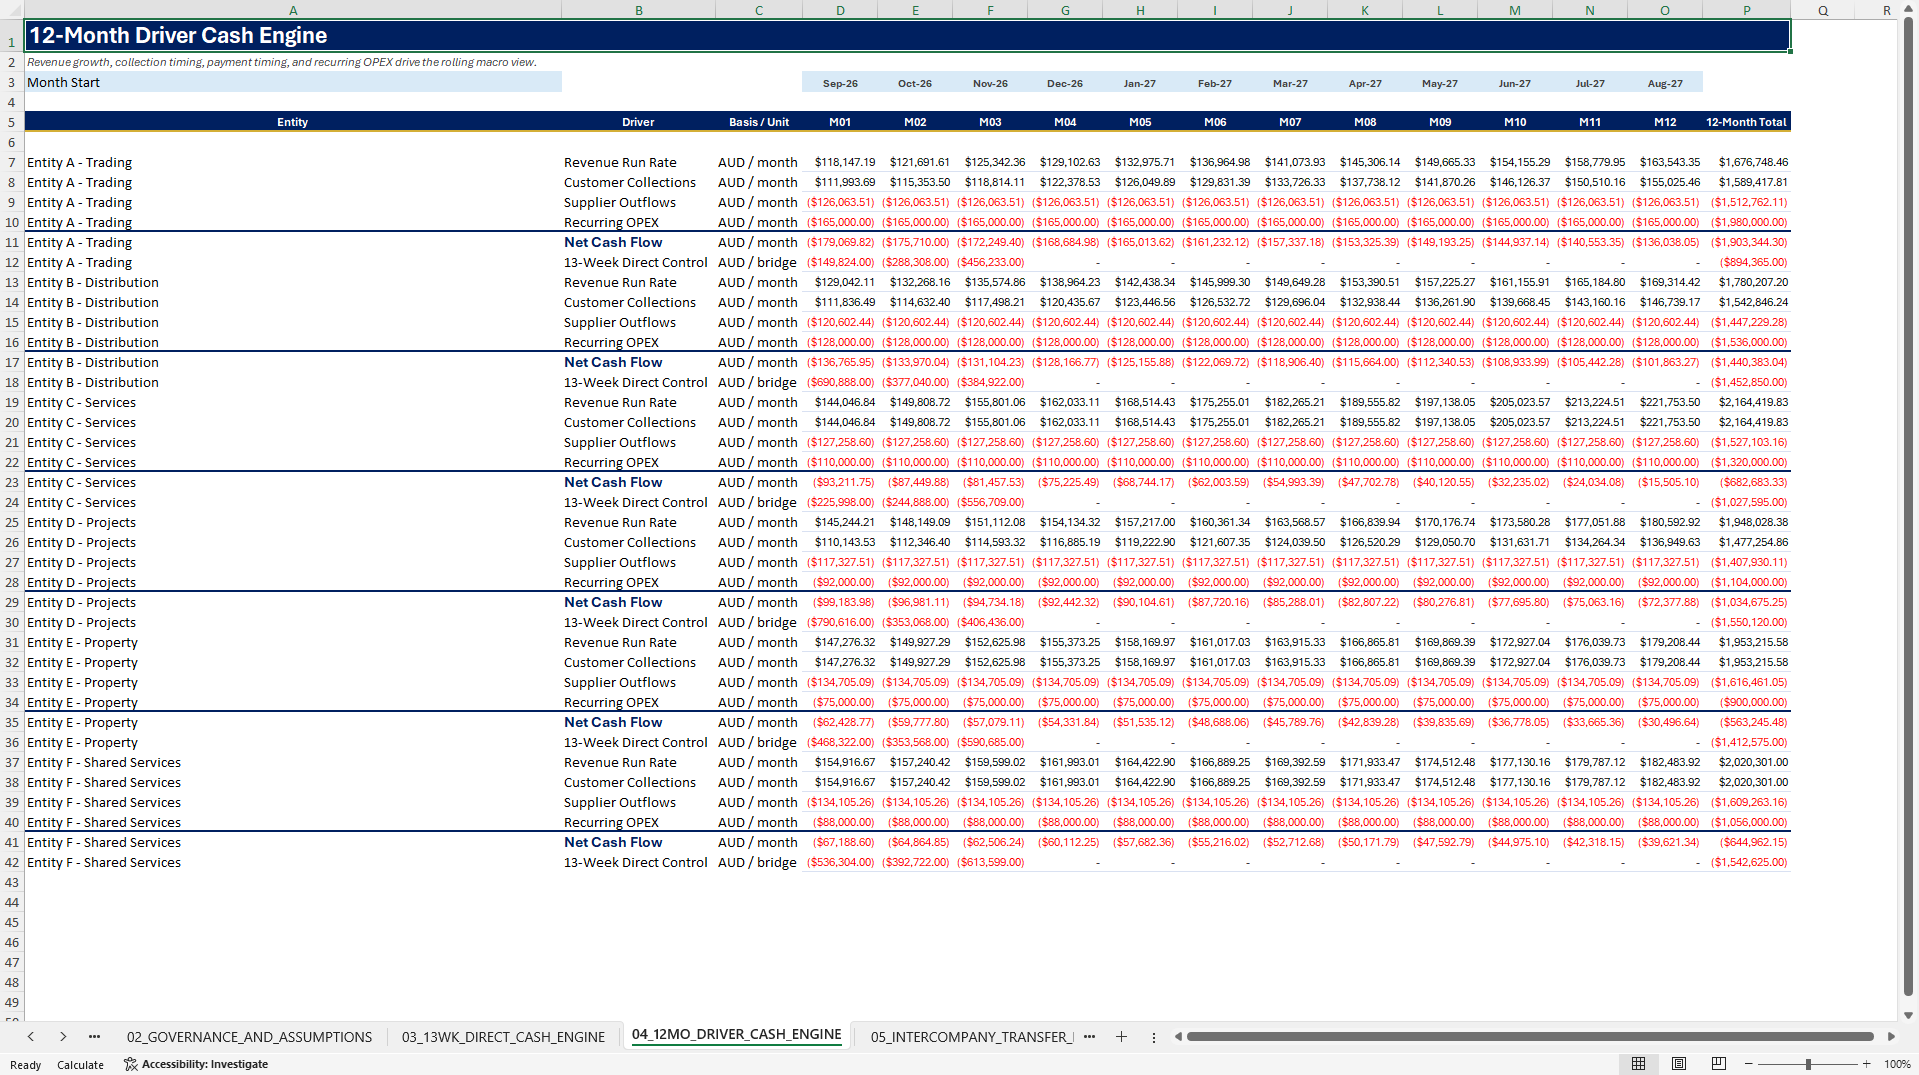The image size is (1919, 1075).
Task: Select cell value $118,147.19
Action: click(x=840, y=163)
